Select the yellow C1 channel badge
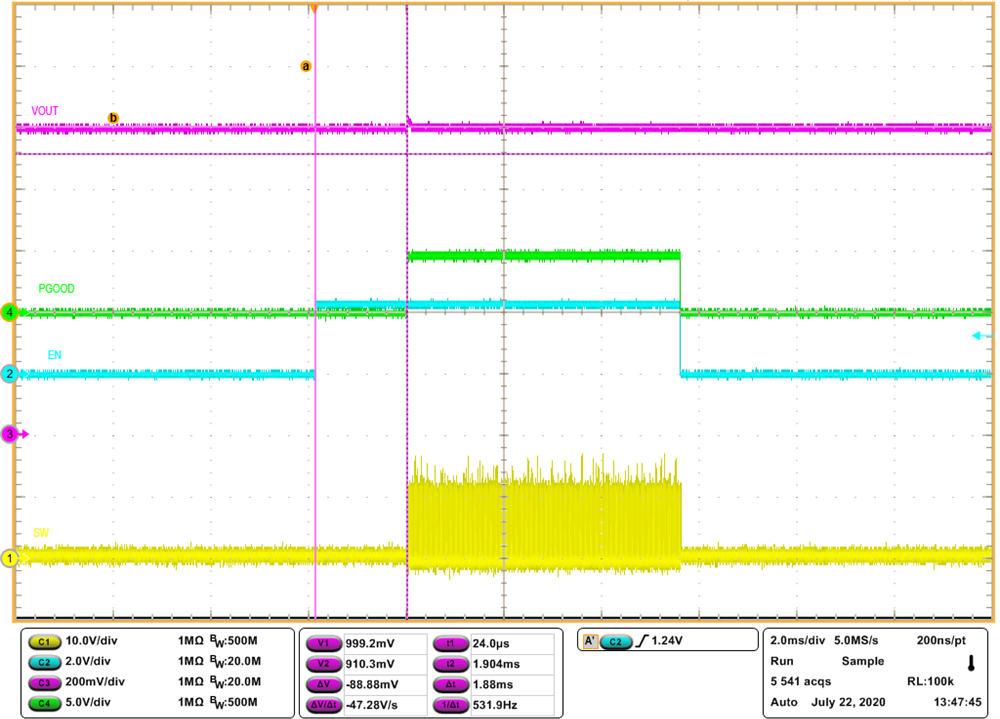 pyautogui.click(x=46, y=644)
